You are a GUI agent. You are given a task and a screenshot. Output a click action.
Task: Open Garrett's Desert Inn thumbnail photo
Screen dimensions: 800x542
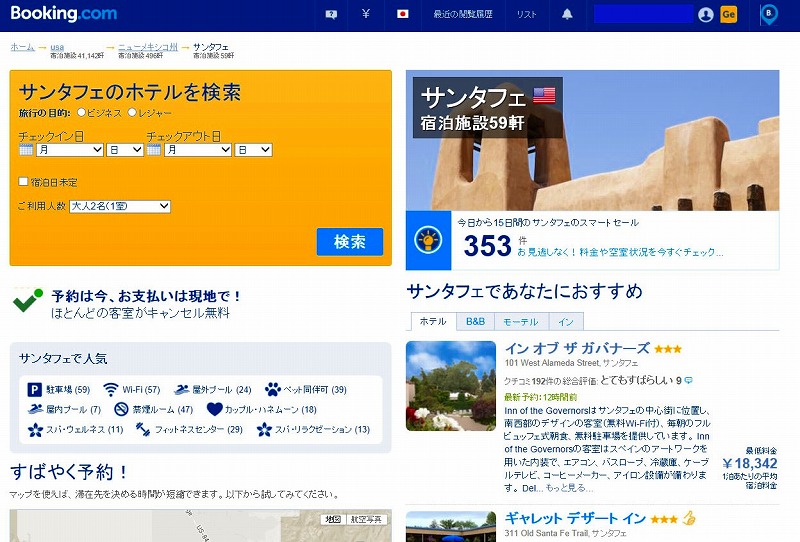click(451, 527)
